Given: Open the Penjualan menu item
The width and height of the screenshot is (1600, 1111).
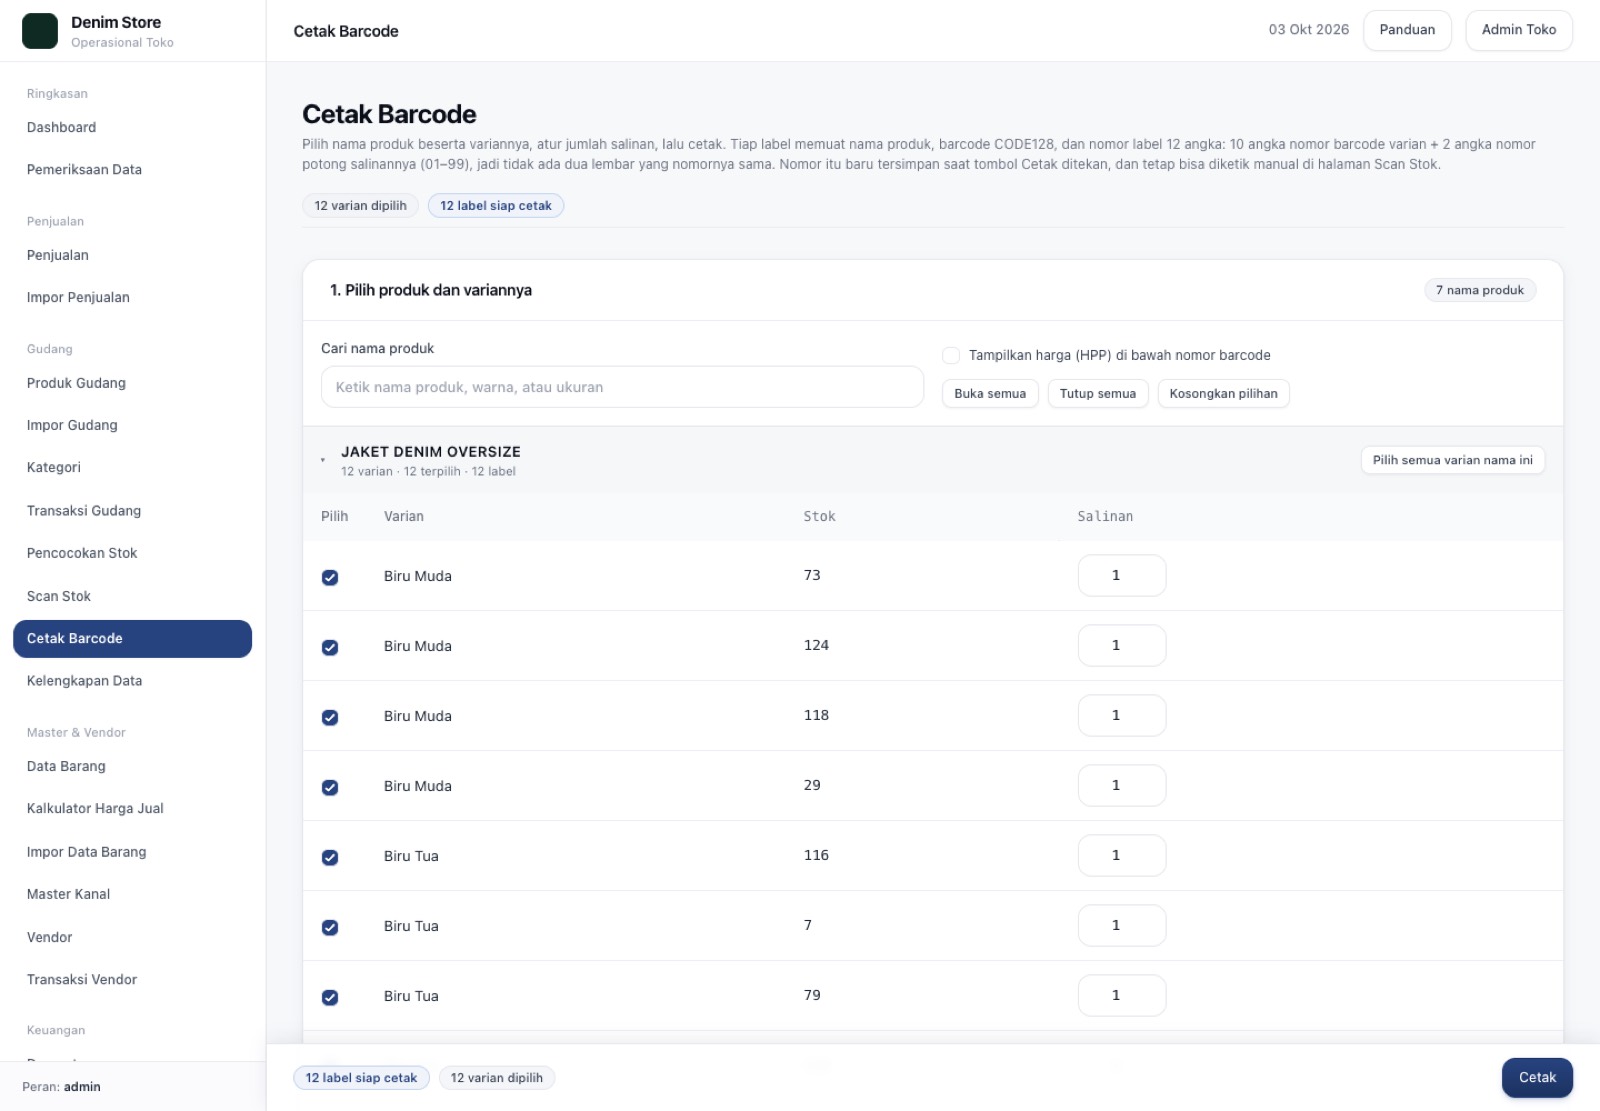Looking at the screenshot, I should tap(132, 255).
